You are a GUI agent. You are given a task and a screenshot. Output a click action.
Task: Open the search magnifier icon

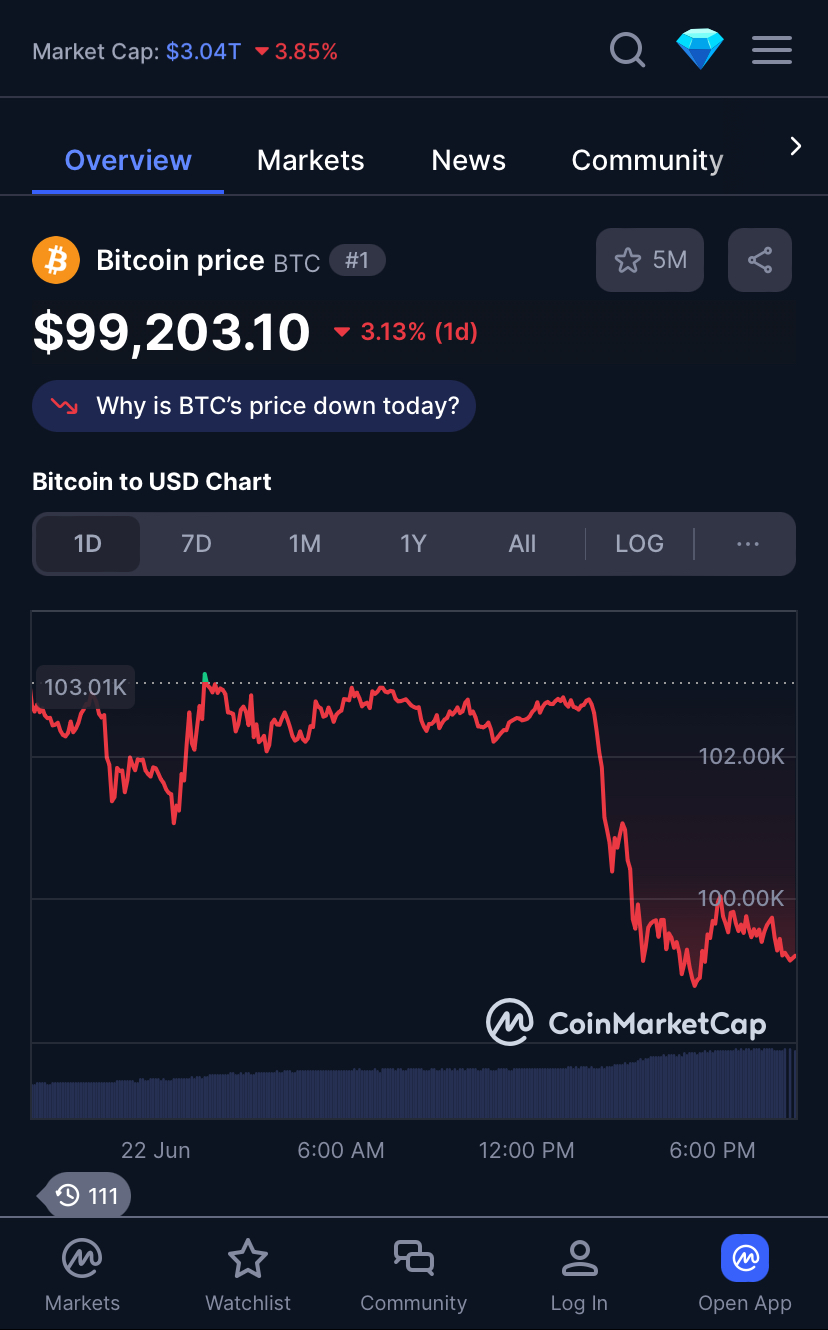pyautogui.click(x=627, y=49)
